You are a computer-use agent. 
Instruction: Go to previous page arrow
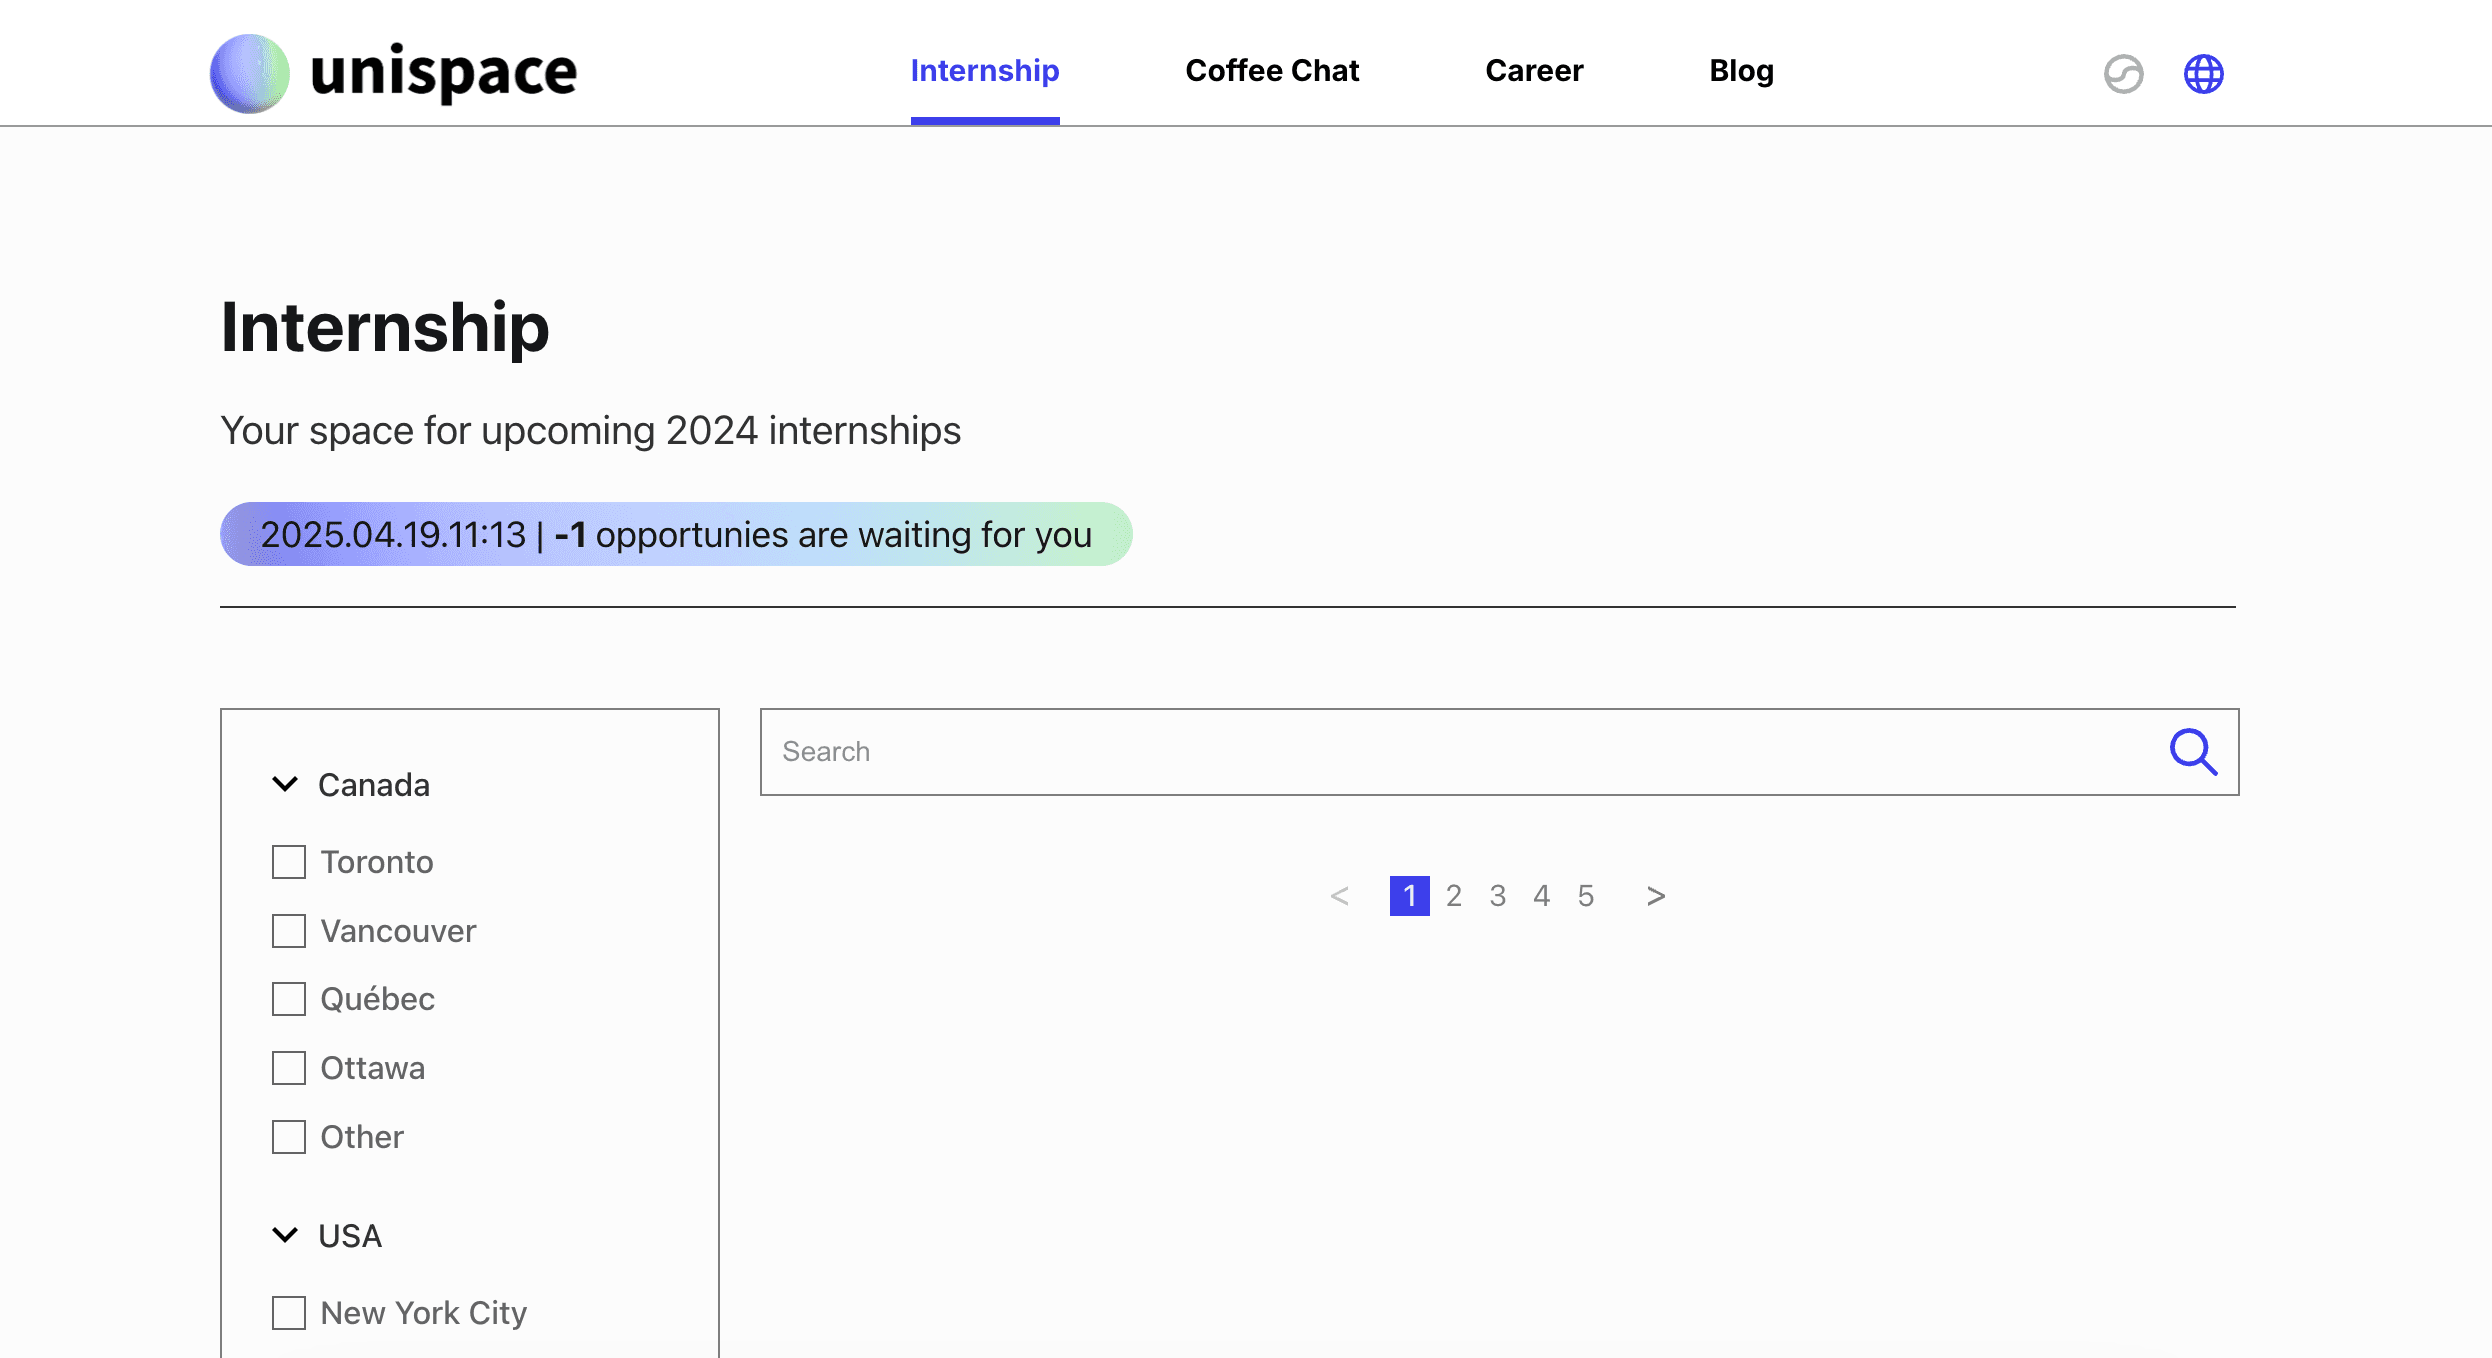tap(1340, 896)
